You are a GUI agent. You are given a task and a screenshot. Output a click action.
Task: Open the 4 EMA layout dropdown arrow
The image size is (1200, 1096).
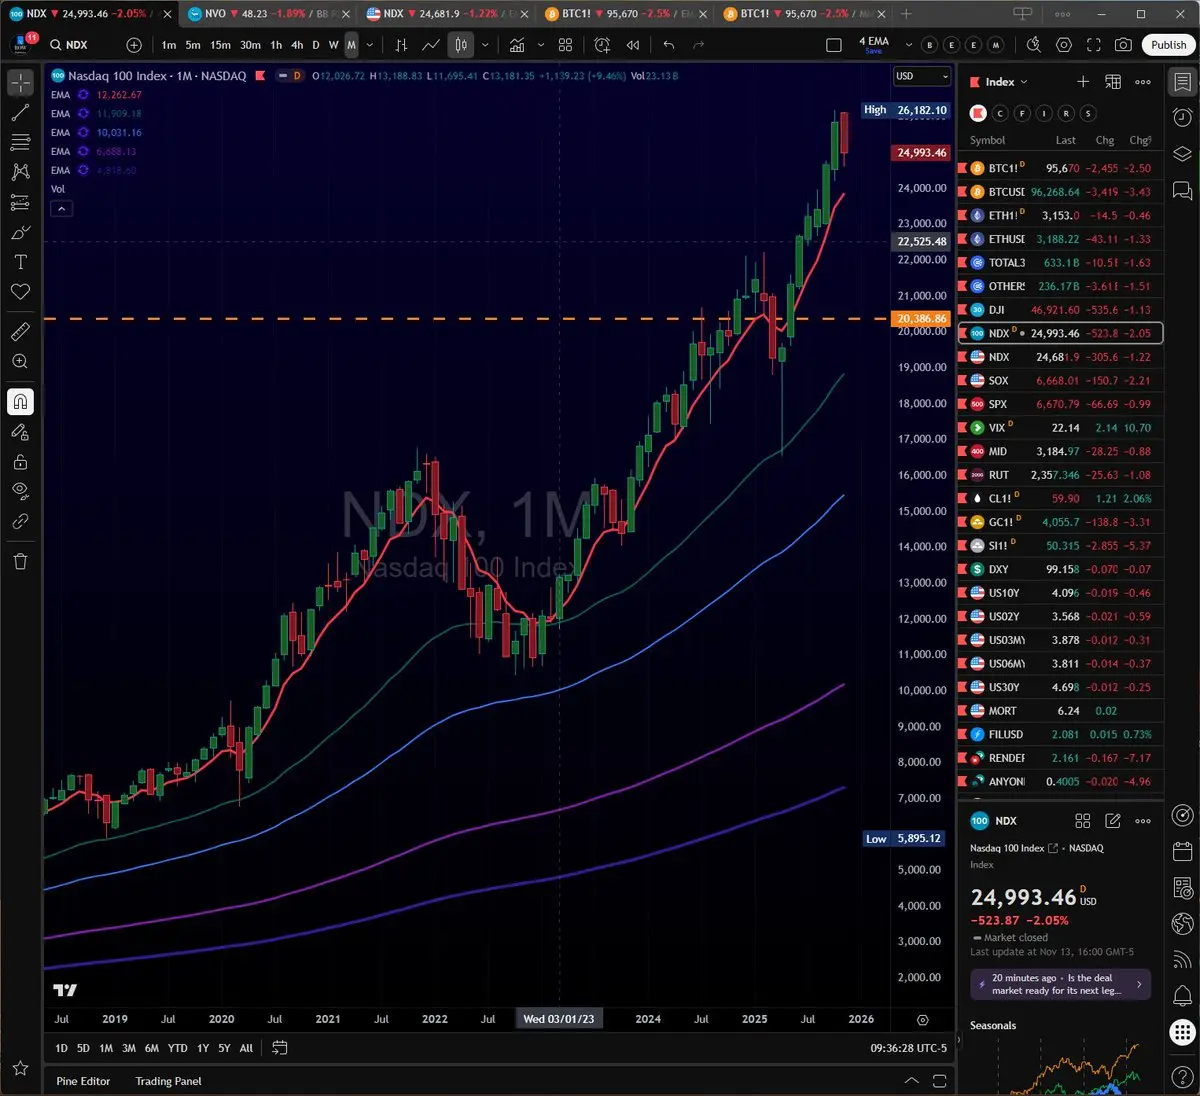pos(908,45)
